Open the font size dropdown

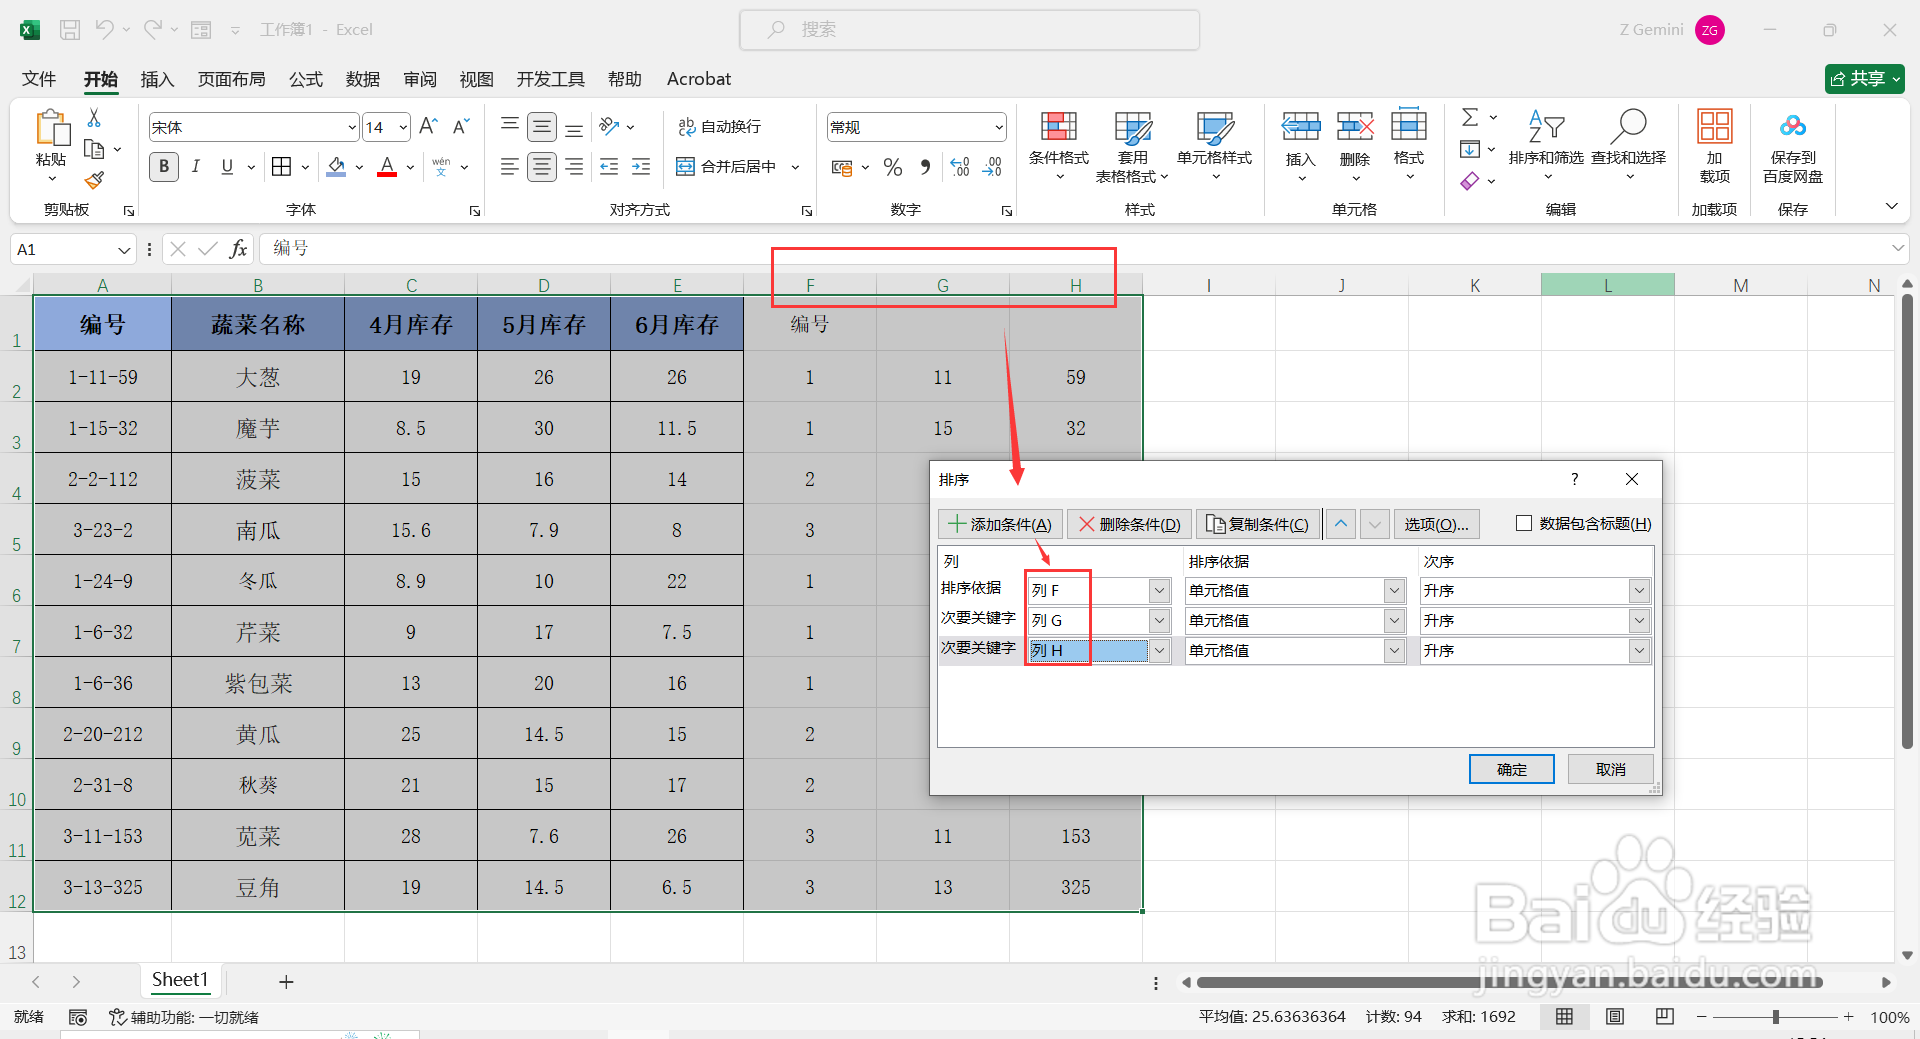pyautogui.click(x=403, y=127)
